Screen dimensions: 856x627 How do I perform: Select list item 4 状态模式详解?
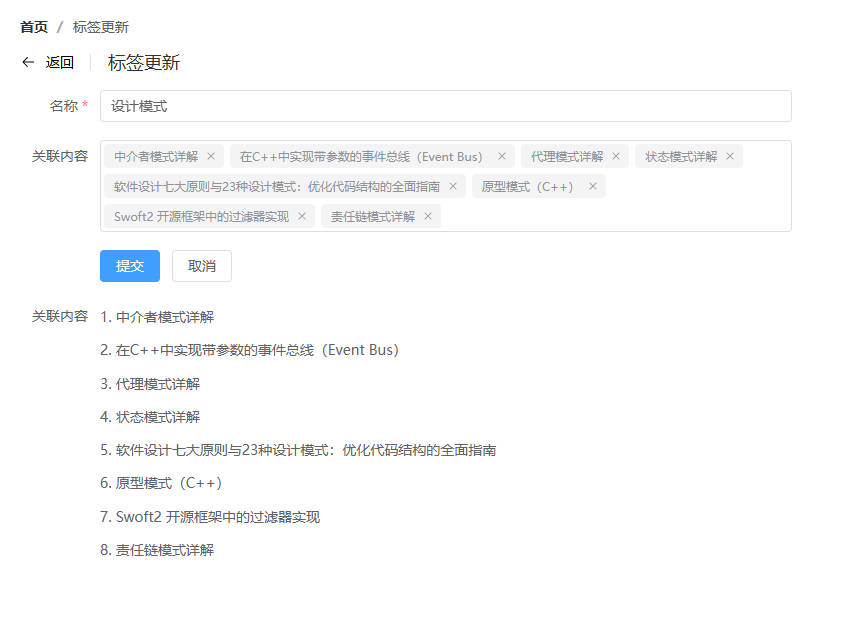click(150, 417)
